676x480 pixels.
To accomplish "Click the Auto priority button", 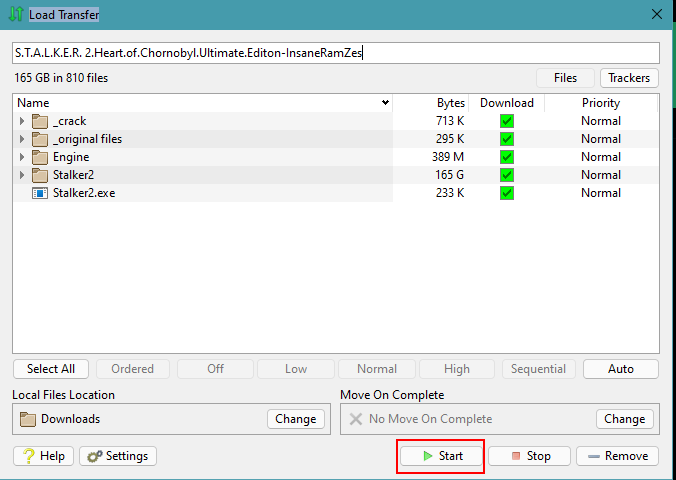I will point(621,369).
